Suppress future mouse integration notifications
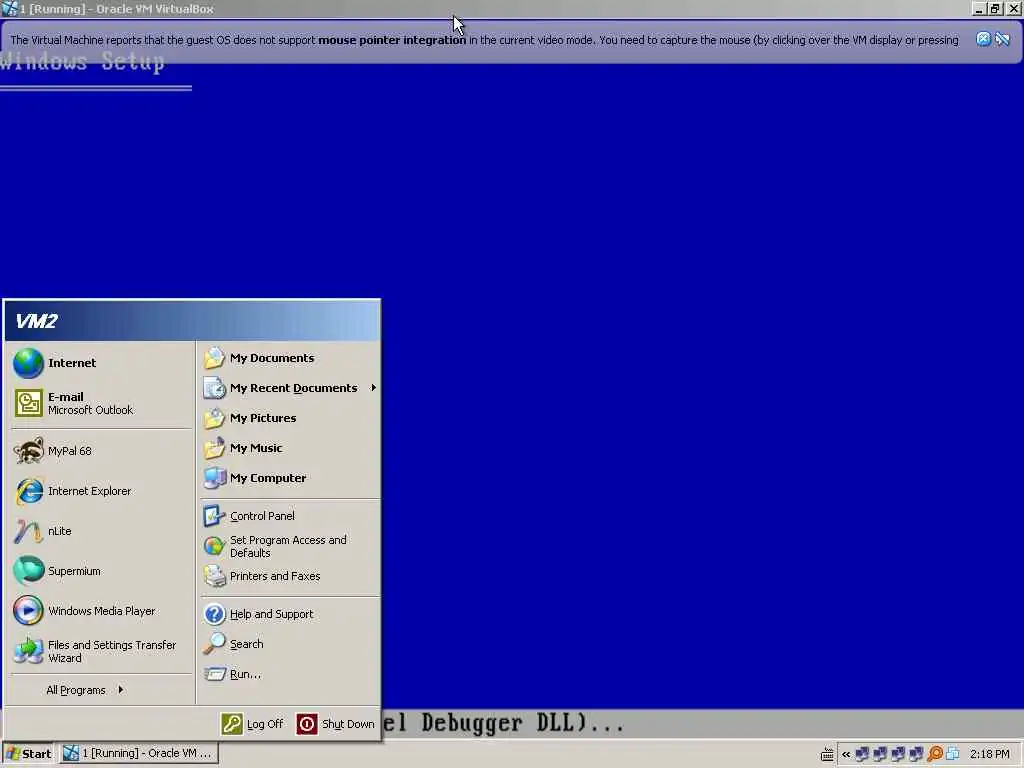This screenshot has width=1024, height=768. tap(1002, 39)
